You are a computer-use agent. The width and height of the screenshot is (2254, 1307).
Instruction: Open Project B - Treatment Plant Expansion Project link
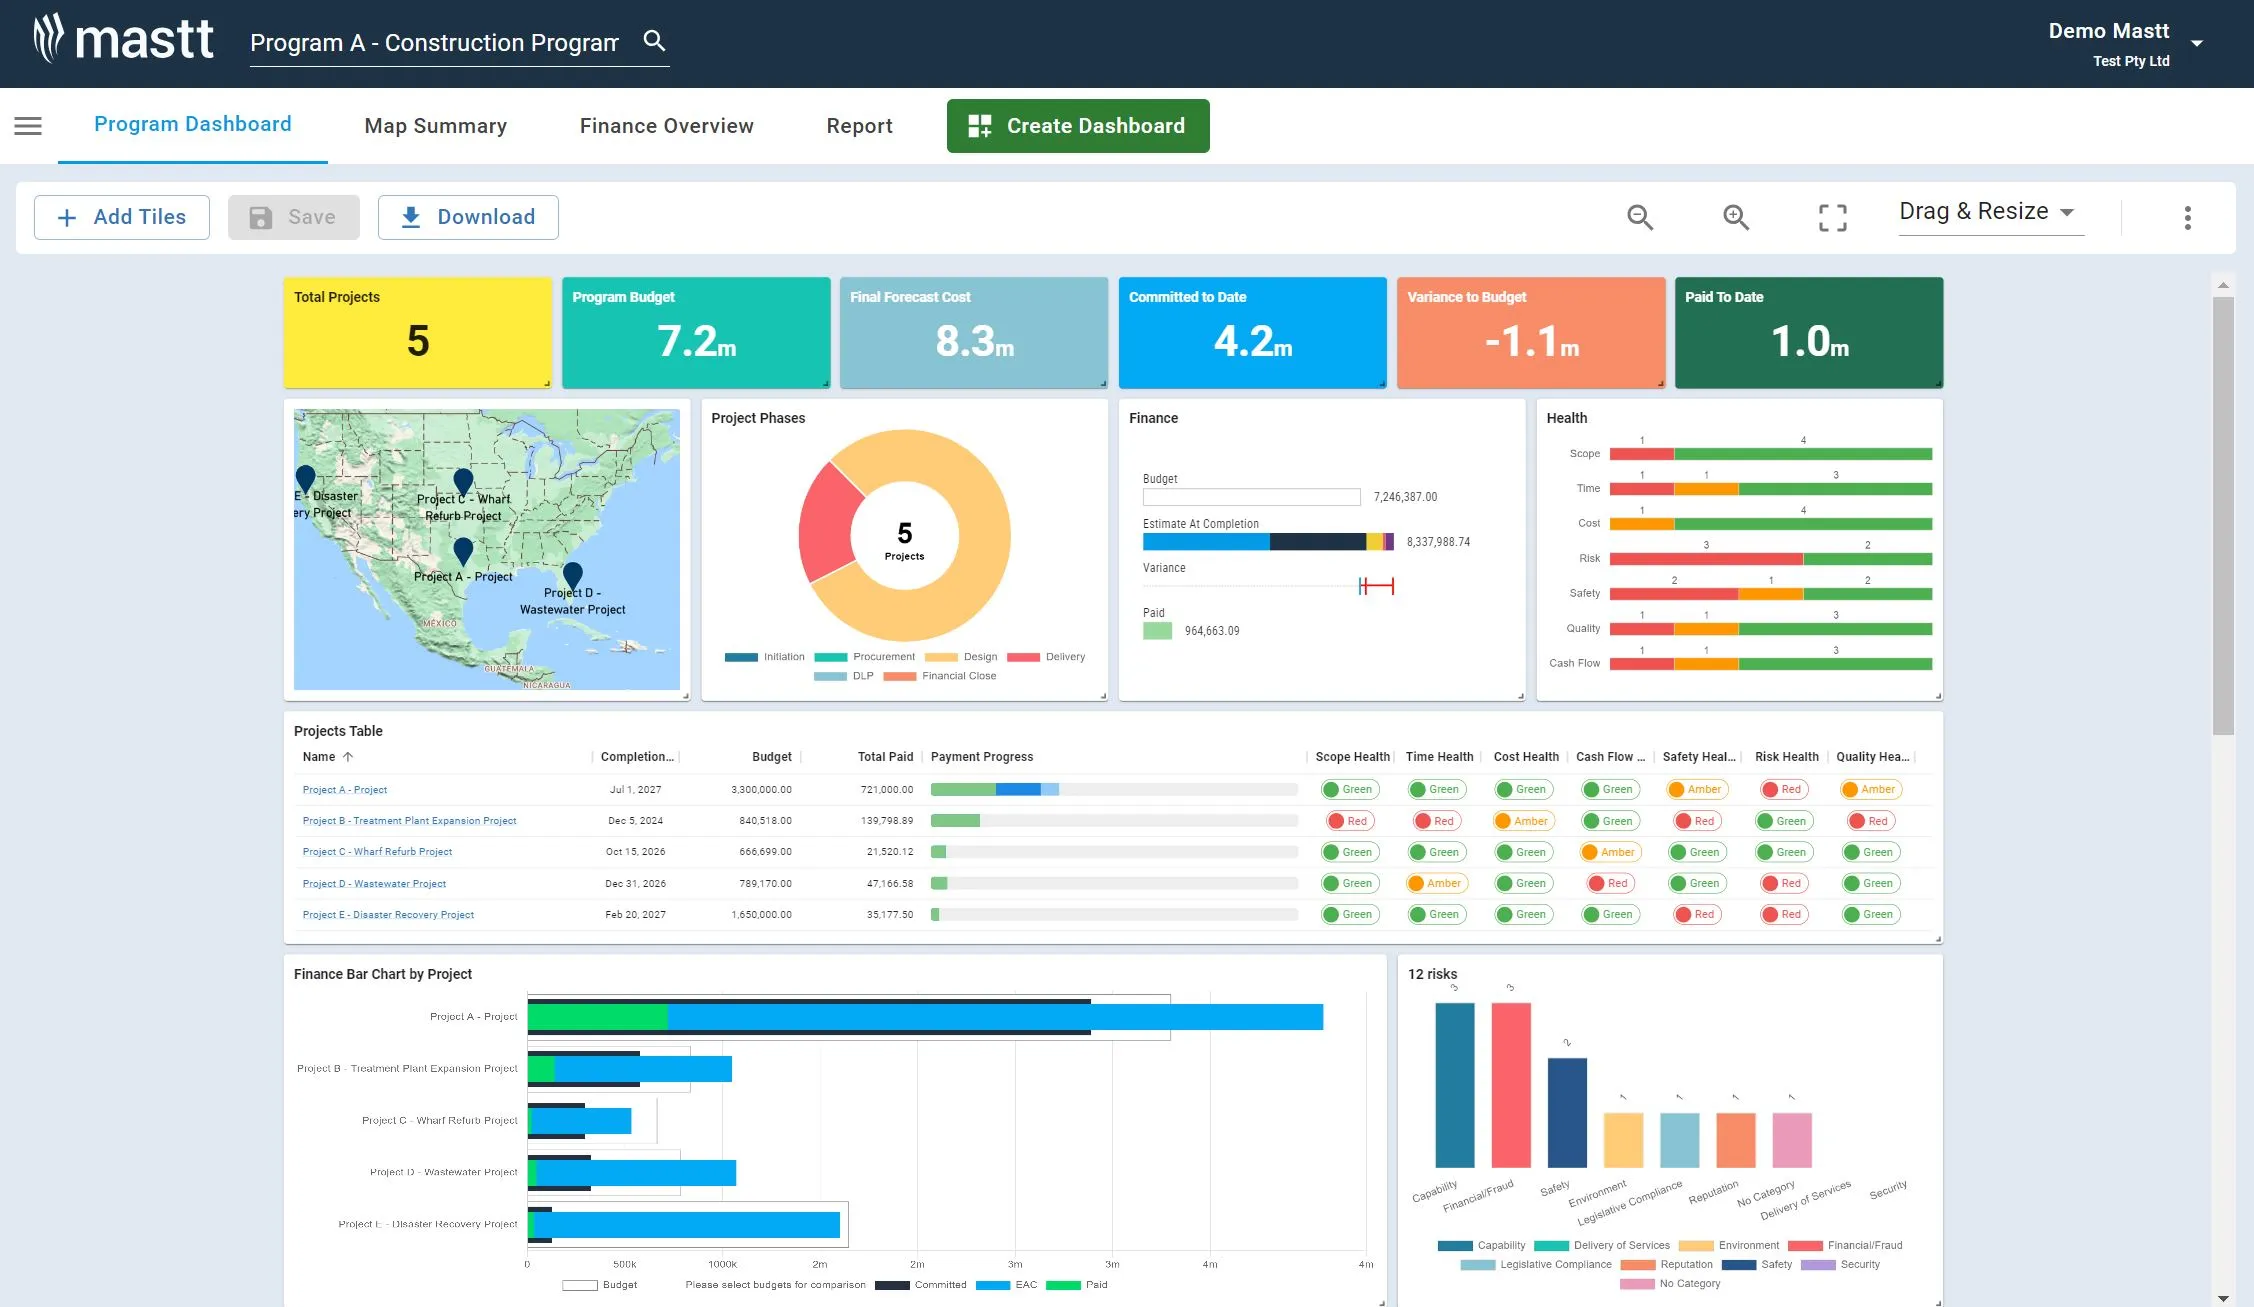click(x=409, y=820)
